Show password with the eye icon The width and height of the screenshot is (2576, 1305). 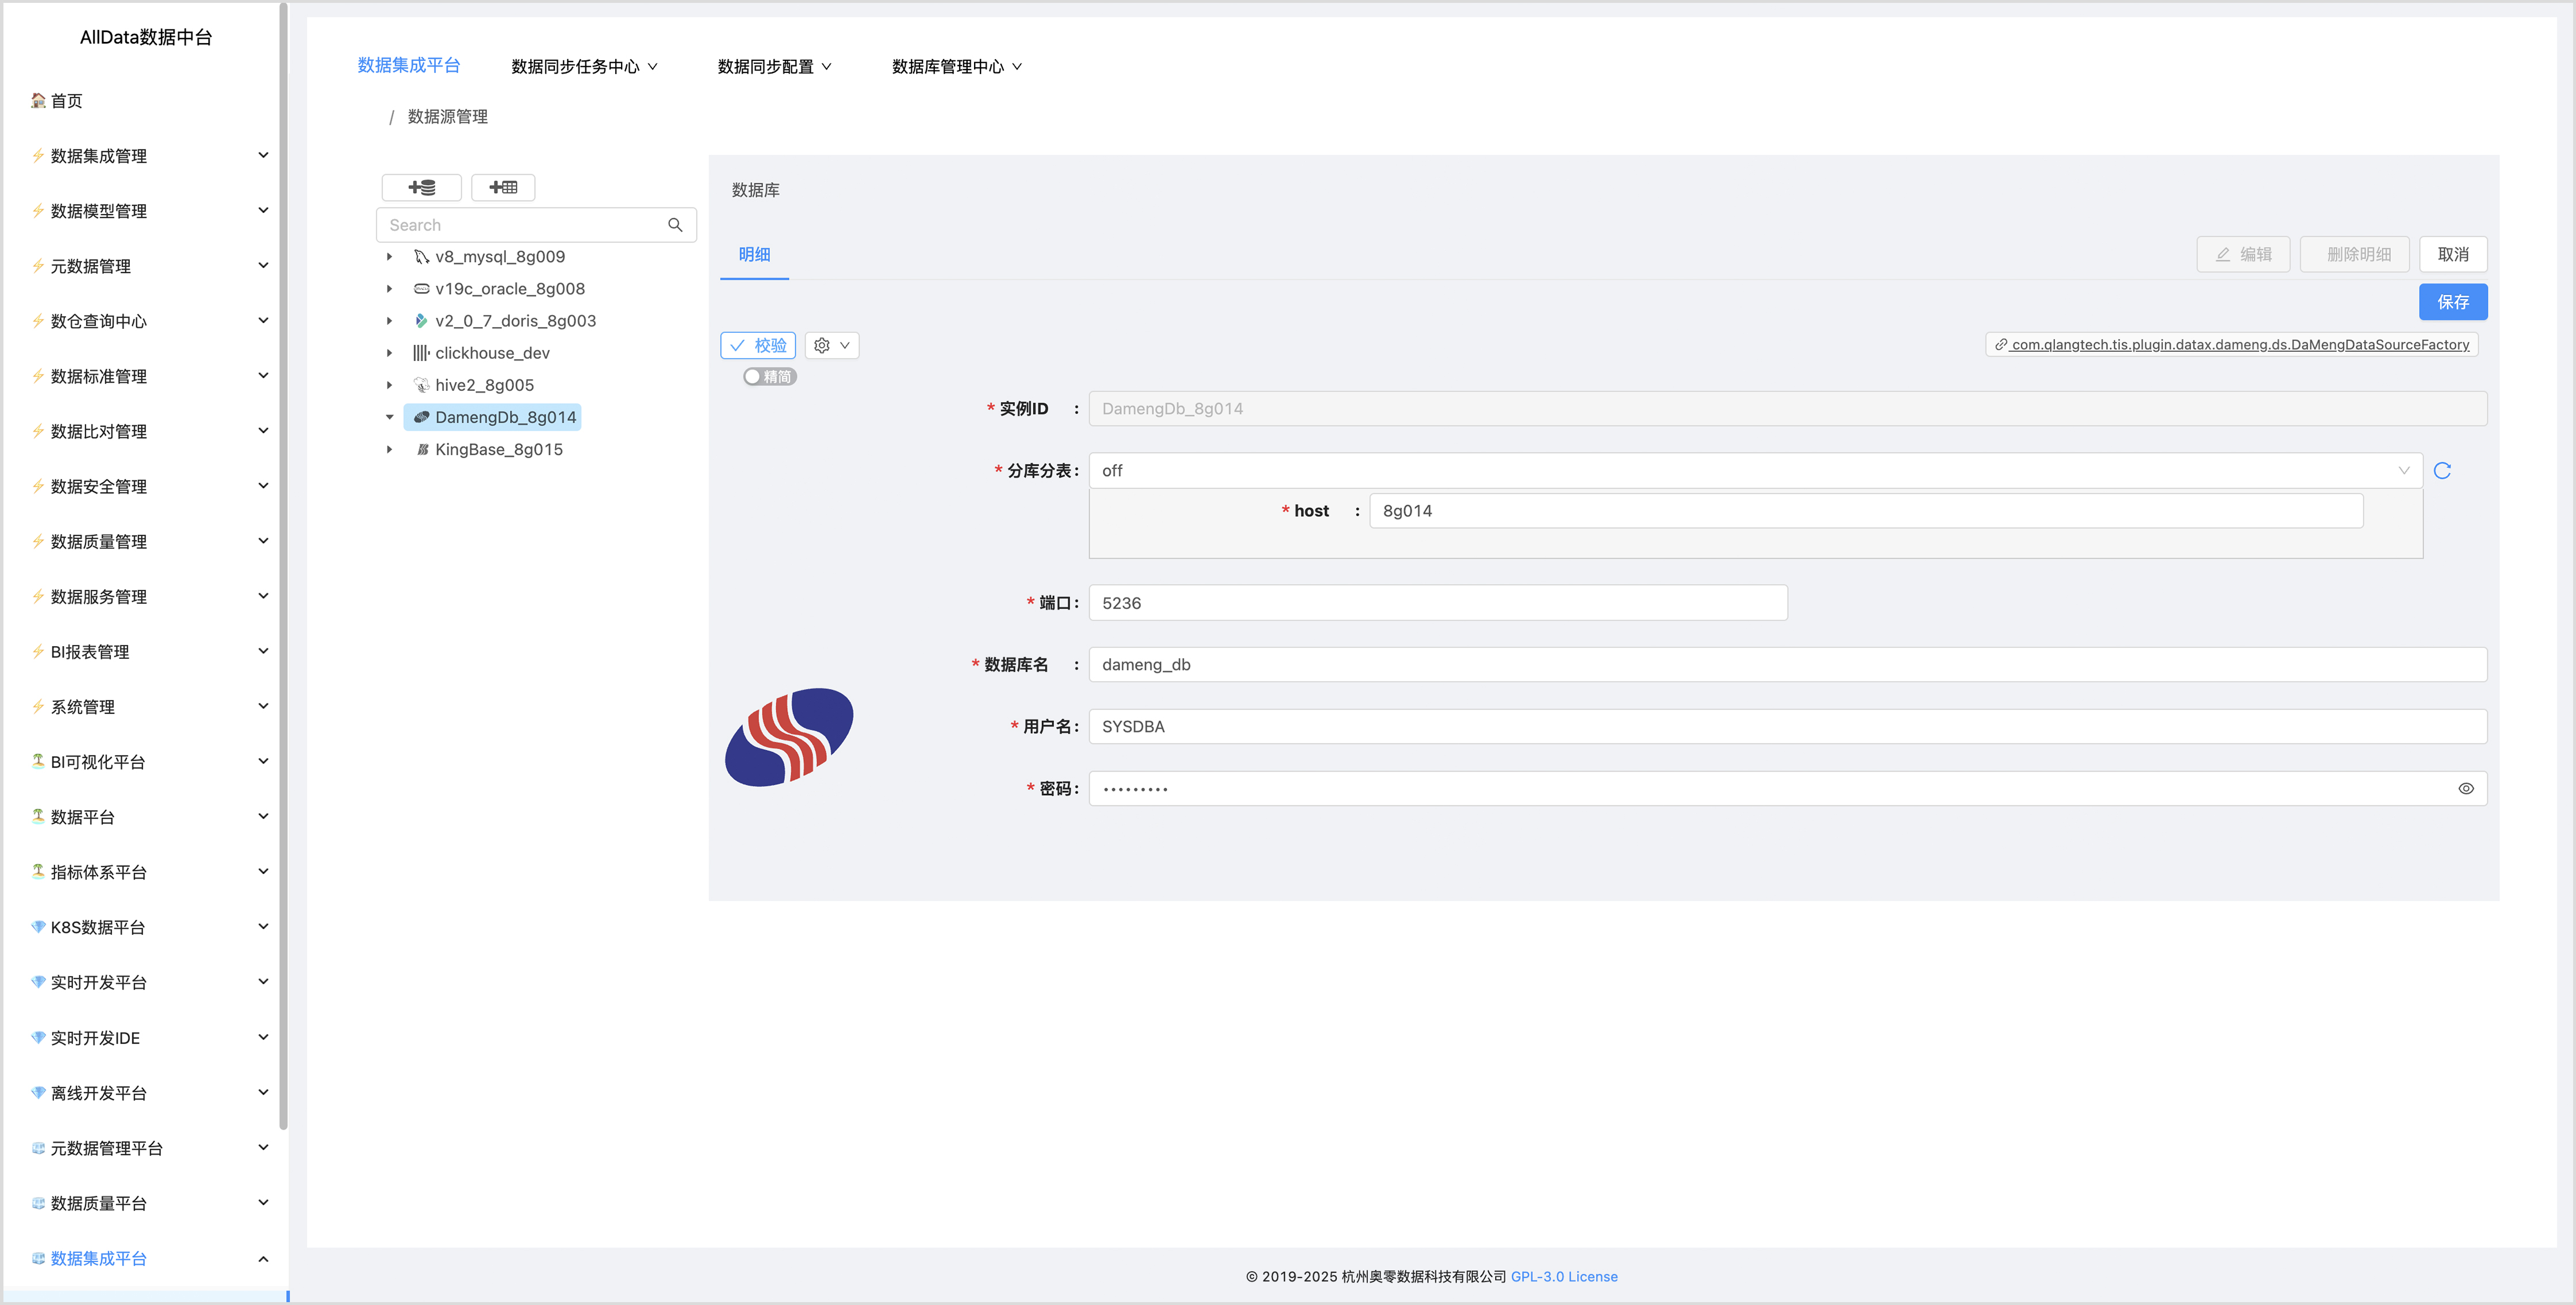2465,789
